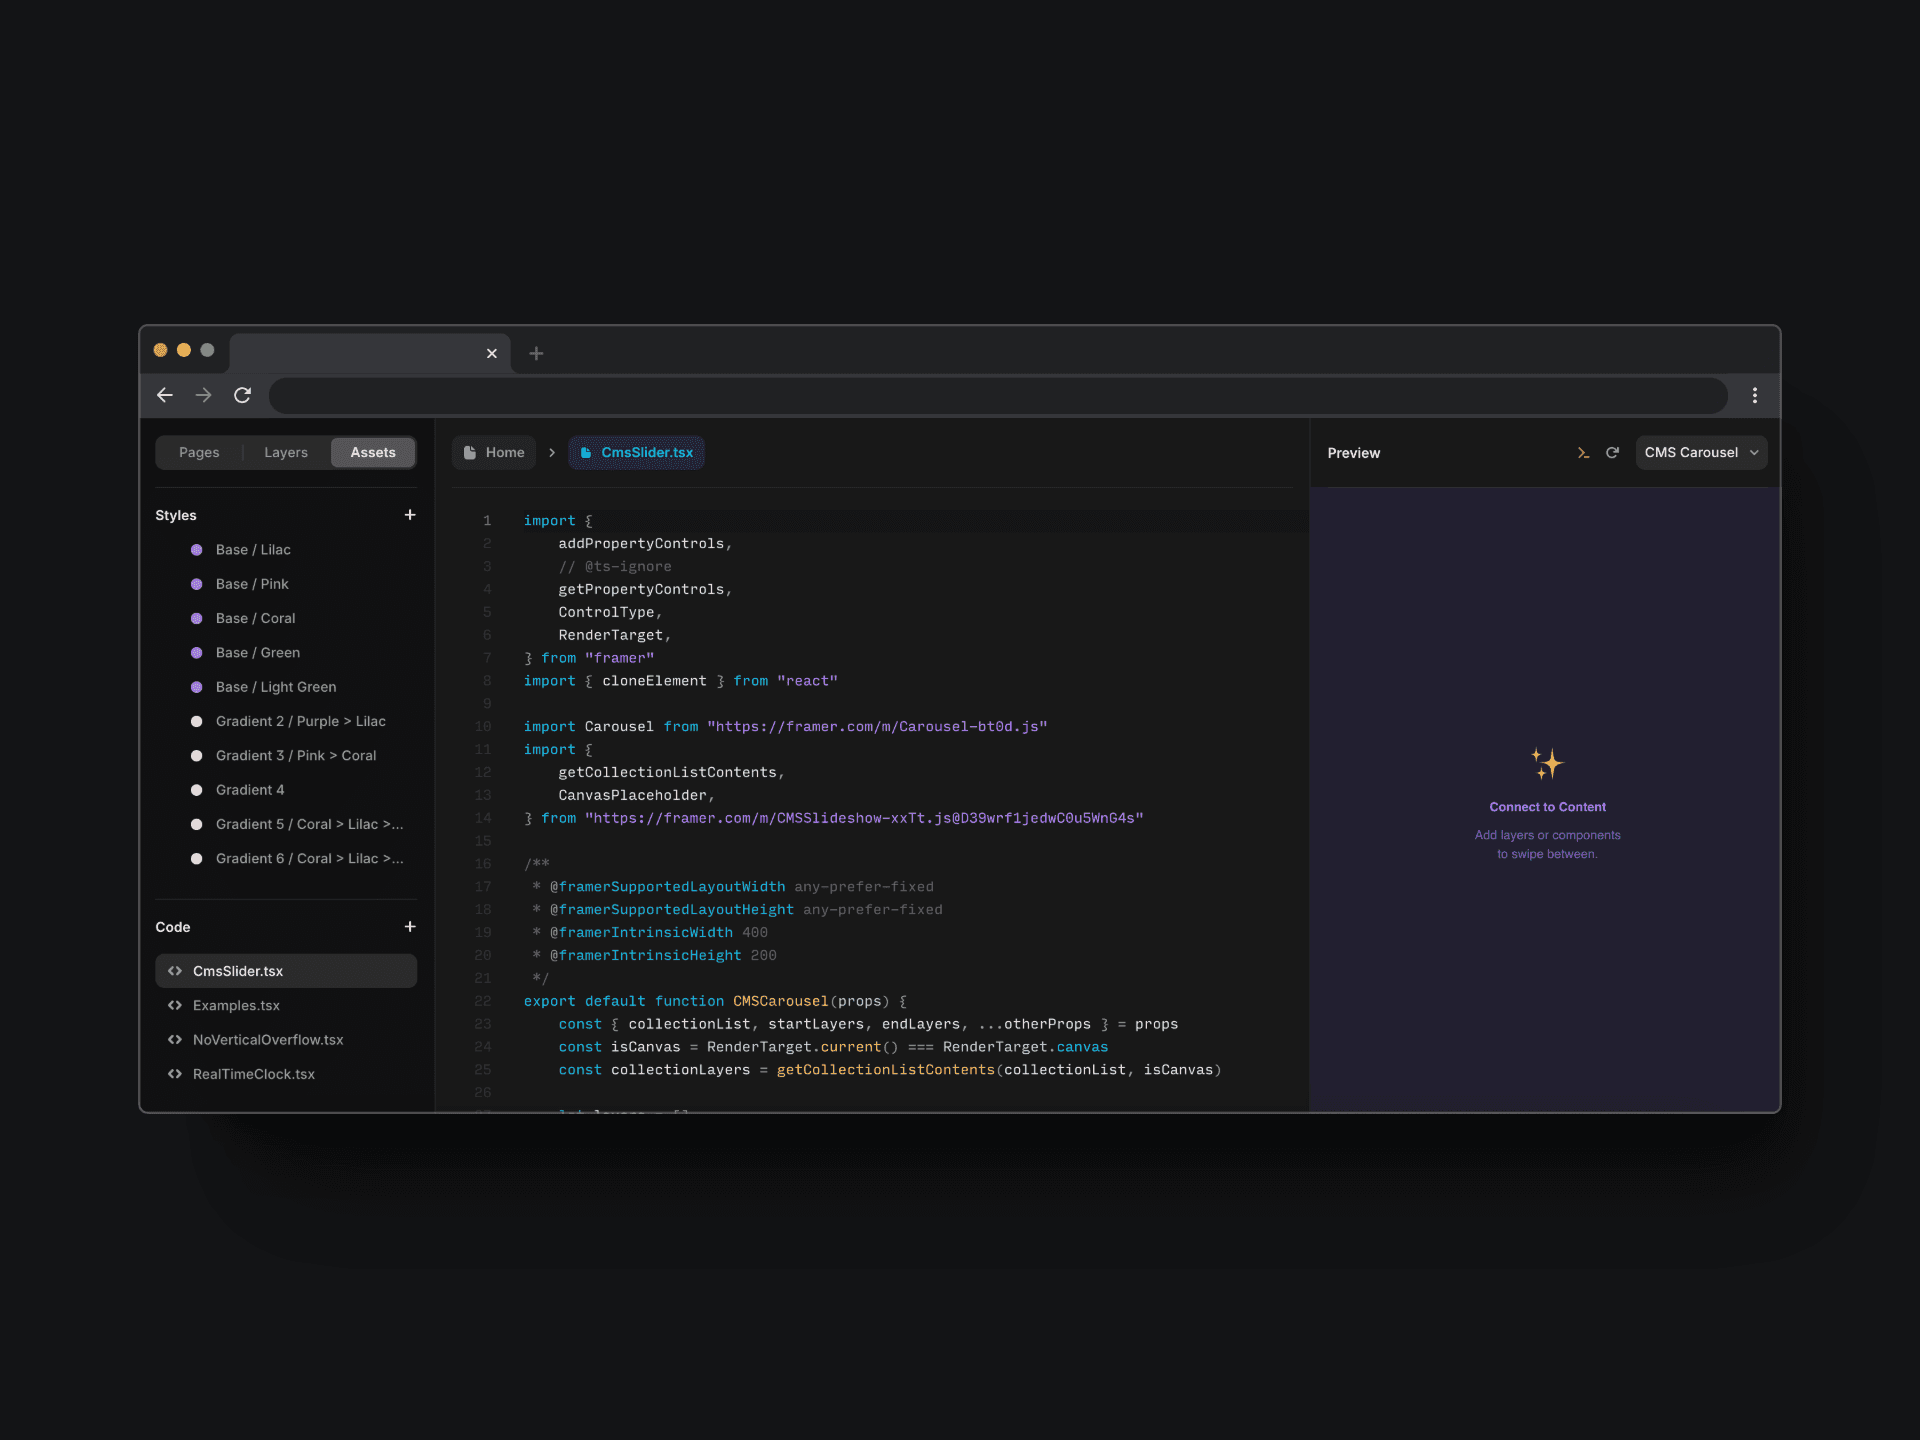Screen dimensions: 1920x1440
Task: Click the page icon in the Home breadcrumb
Action: pos(469,452)
